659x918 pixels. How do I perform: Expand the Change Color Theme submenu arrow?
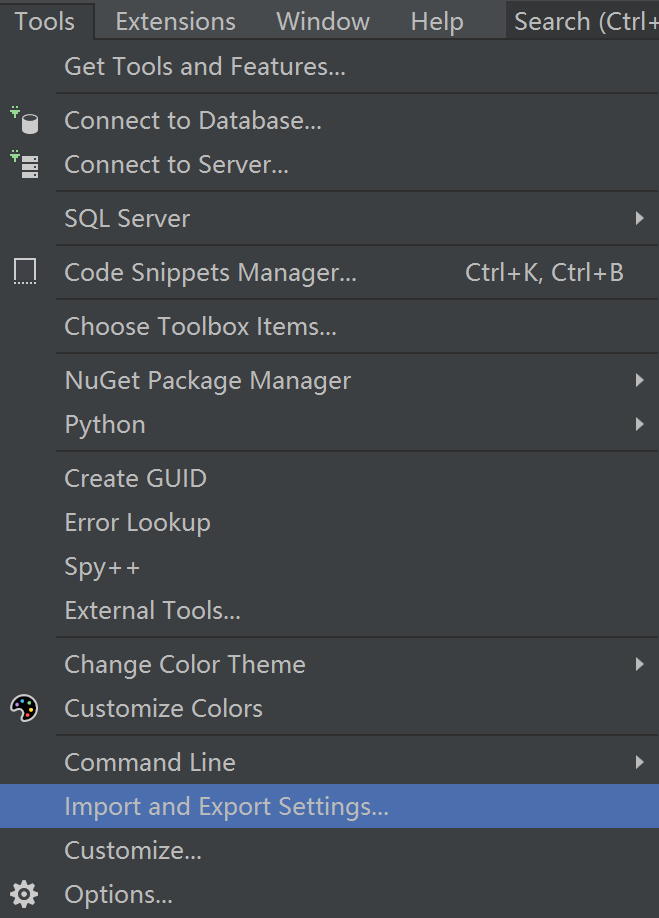pos(640,664)
